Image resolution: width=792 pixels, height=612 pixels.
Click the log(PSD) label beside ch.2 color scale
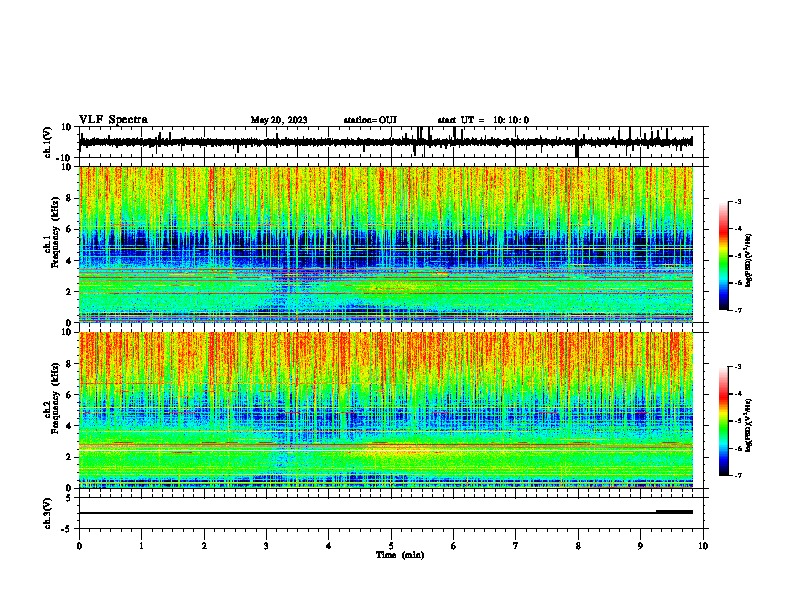pos(750,425)
